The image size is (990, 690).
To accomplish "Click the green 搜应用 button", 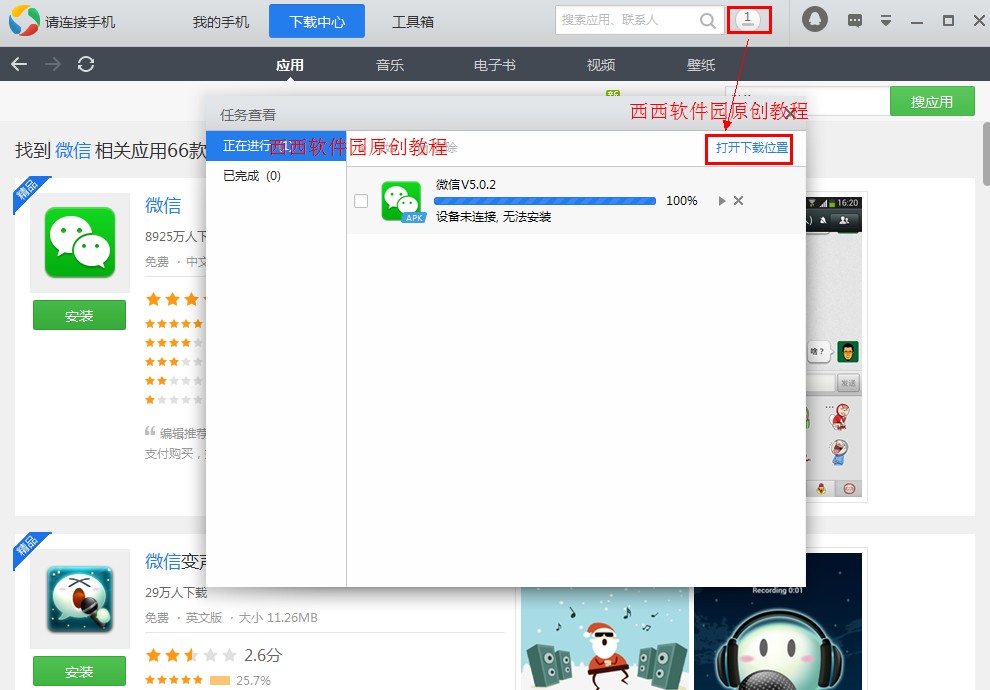I will (932, 101).
